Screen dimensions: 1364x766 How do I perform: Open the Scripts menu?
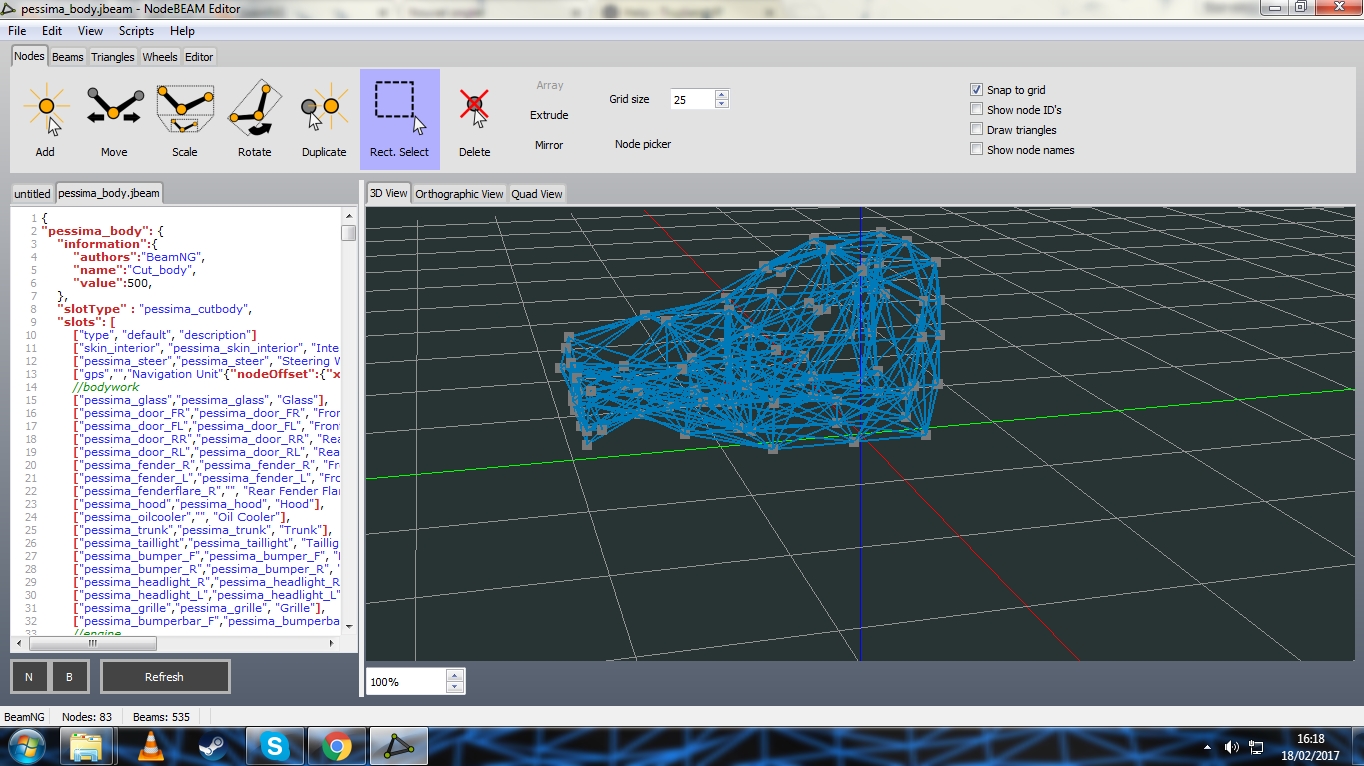[136, 31]
